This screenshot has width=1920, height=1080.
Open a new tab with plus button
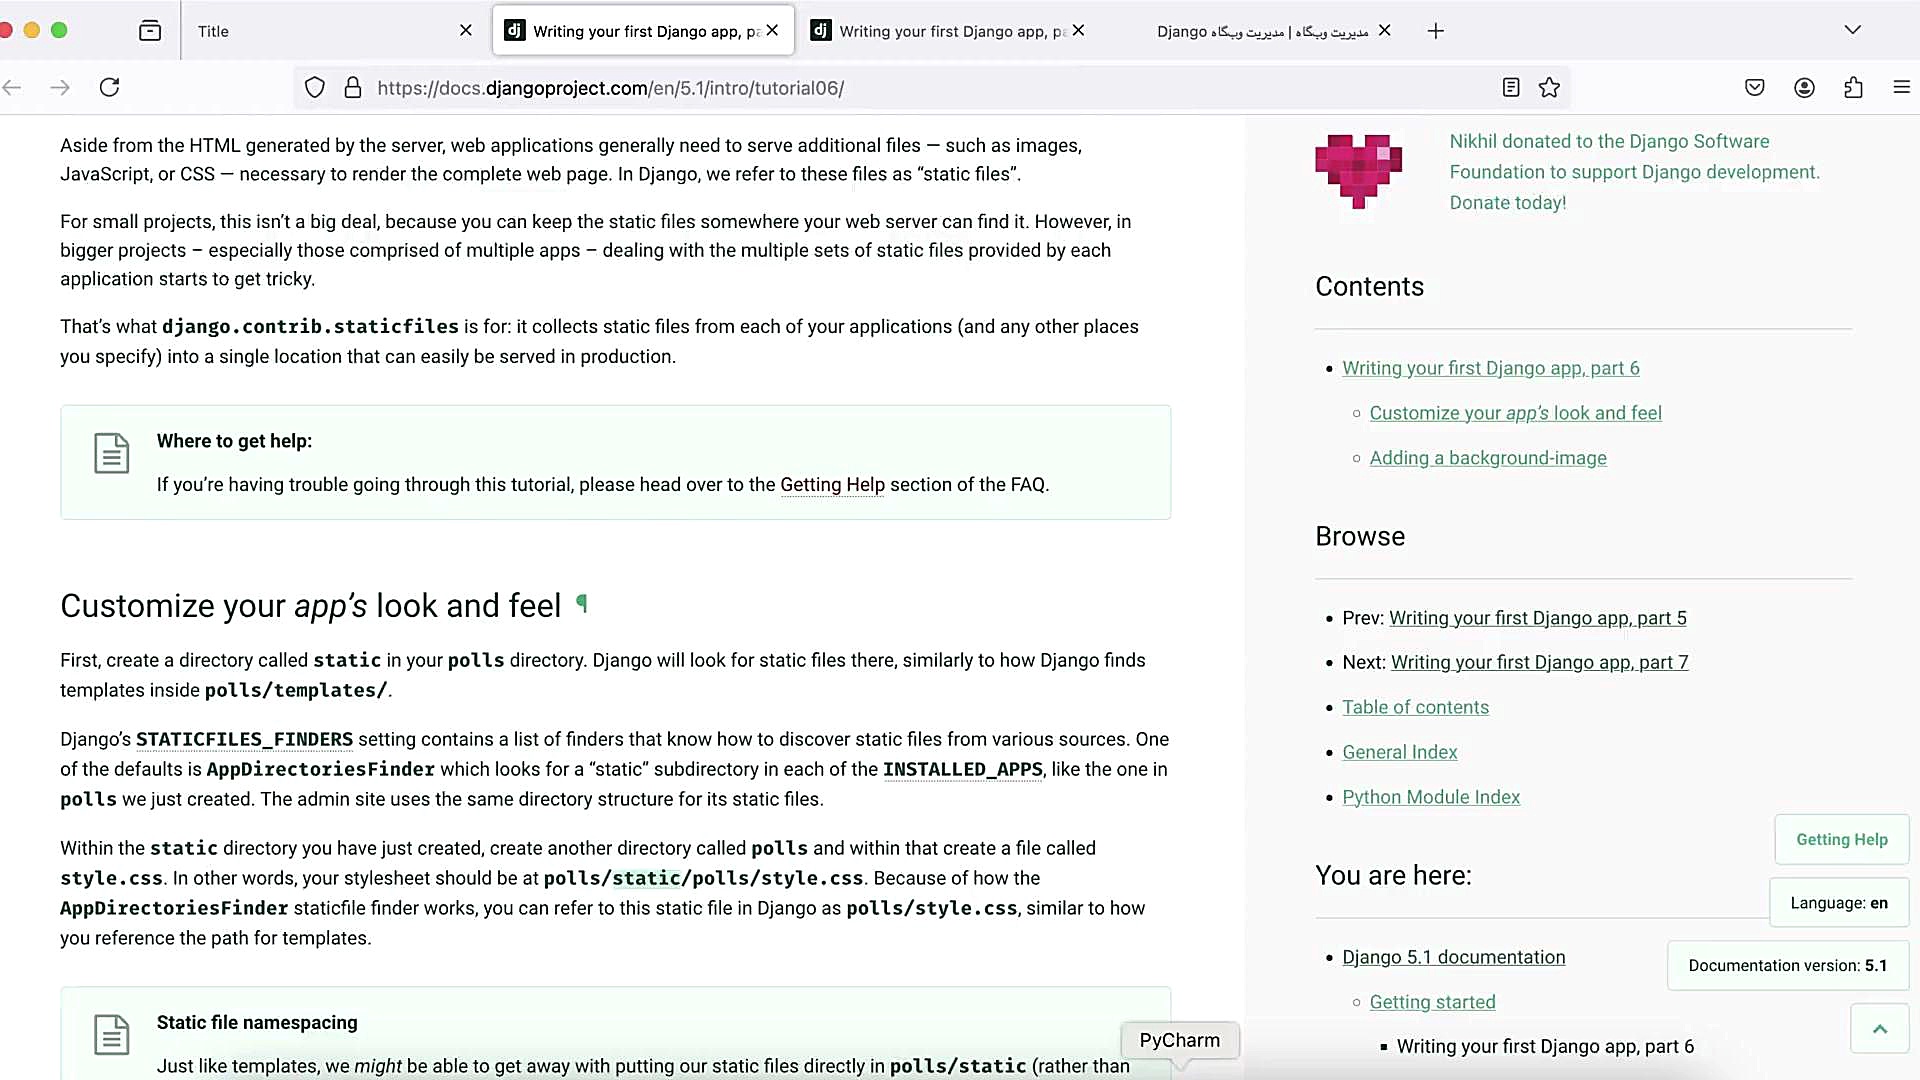1436,31
